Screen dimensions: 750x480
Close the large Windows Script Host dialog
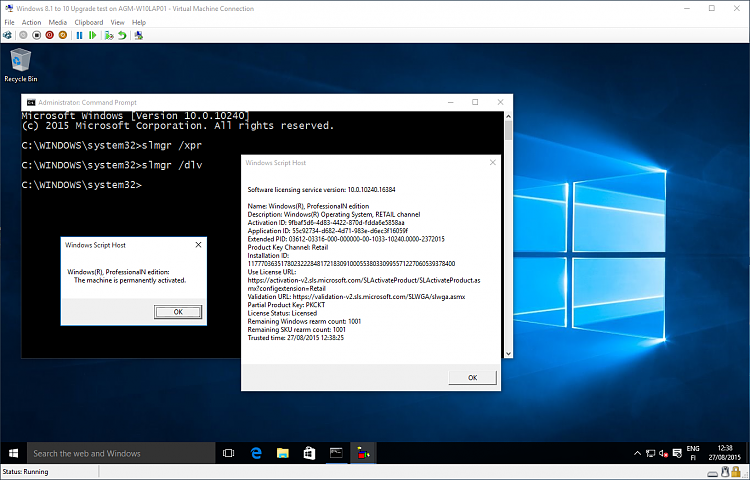pos(492,163)
